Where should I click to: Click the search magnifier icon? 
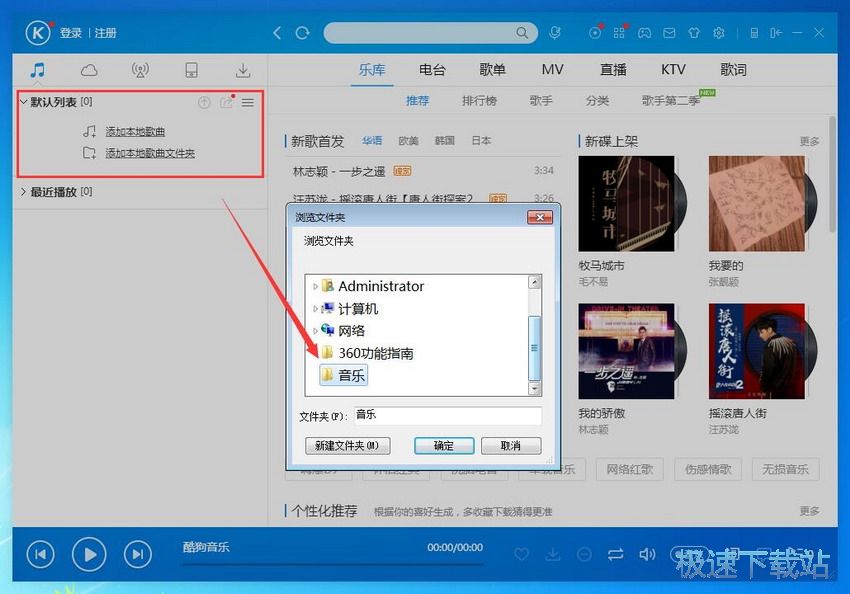point(521,33)
